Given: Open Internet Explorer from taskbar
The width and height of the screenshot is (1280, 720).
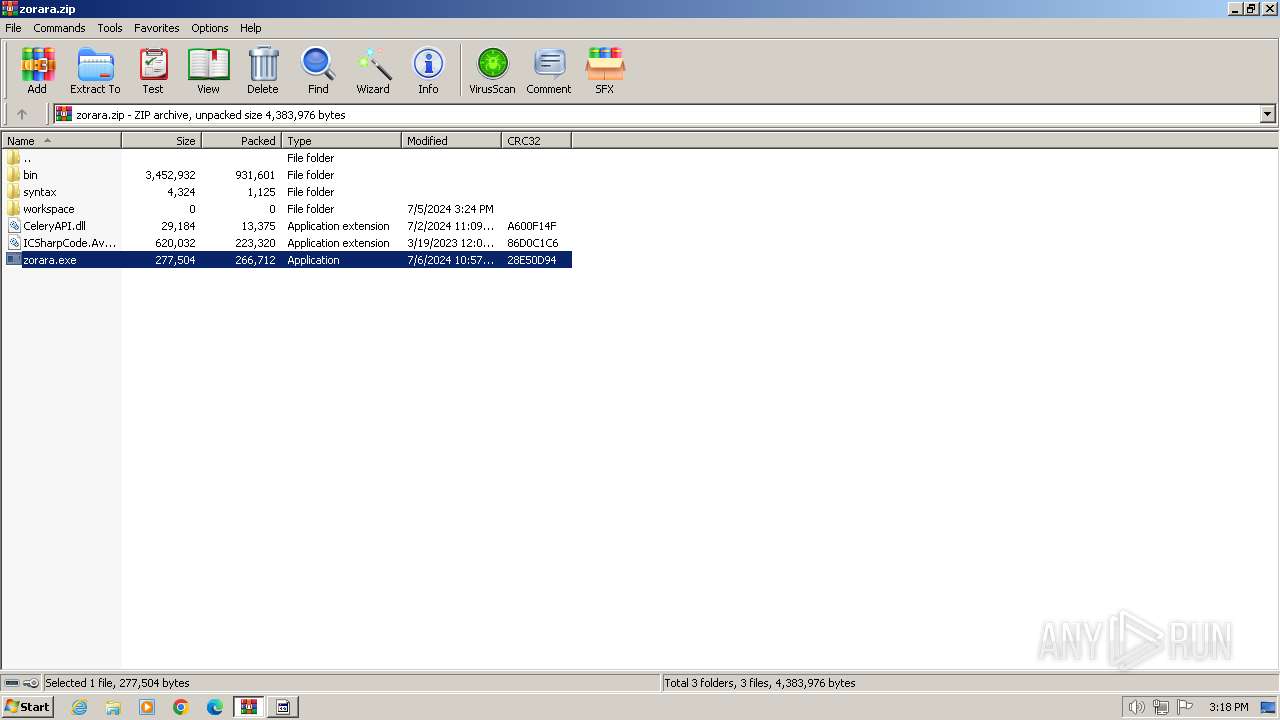Looking at the screenshot, I should click(x=79, y=707).
